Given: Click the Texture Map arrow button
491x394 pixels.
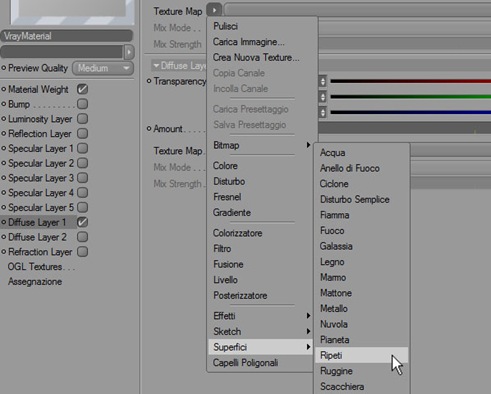Looking at the screenshot, I should (x=214, y=10).
